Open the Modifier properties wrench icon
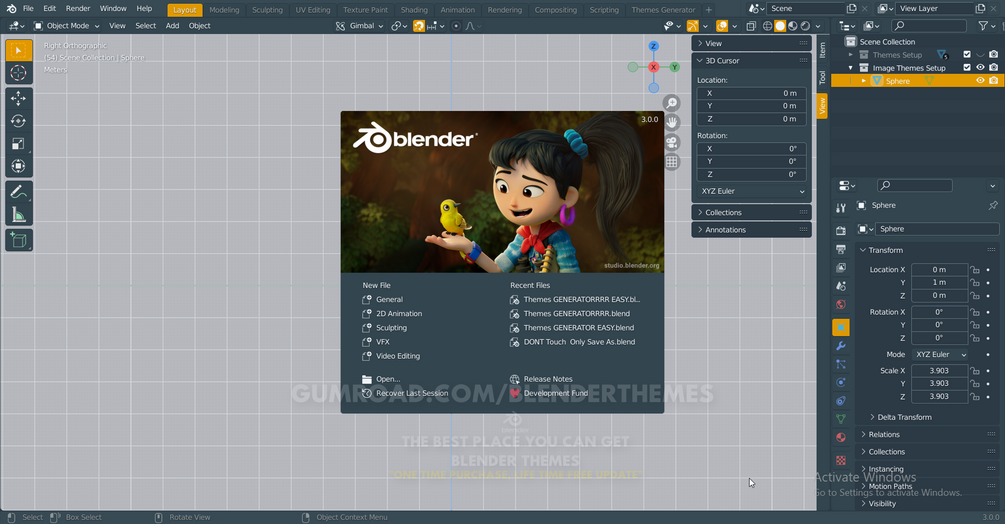Viewport: 1005px width, 524px height. click(841, 346)
